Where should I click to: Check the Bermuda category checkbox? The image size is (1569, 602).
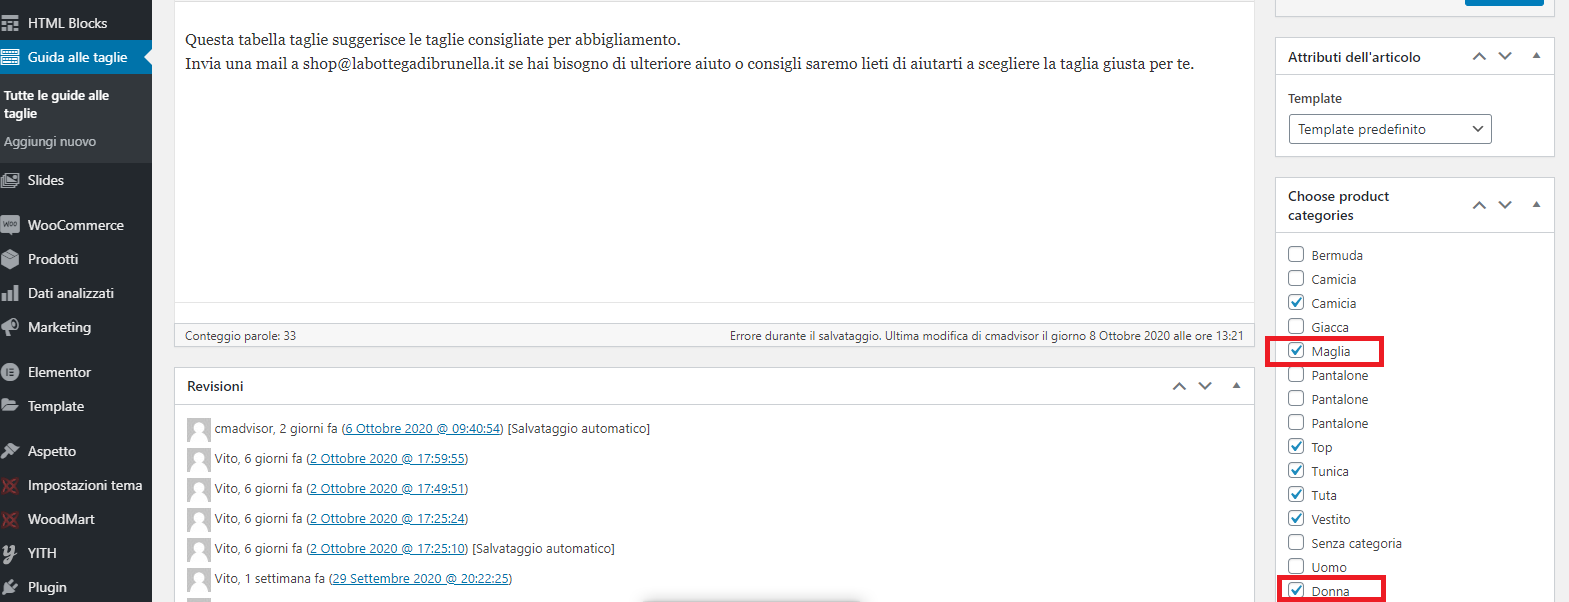1296,254
